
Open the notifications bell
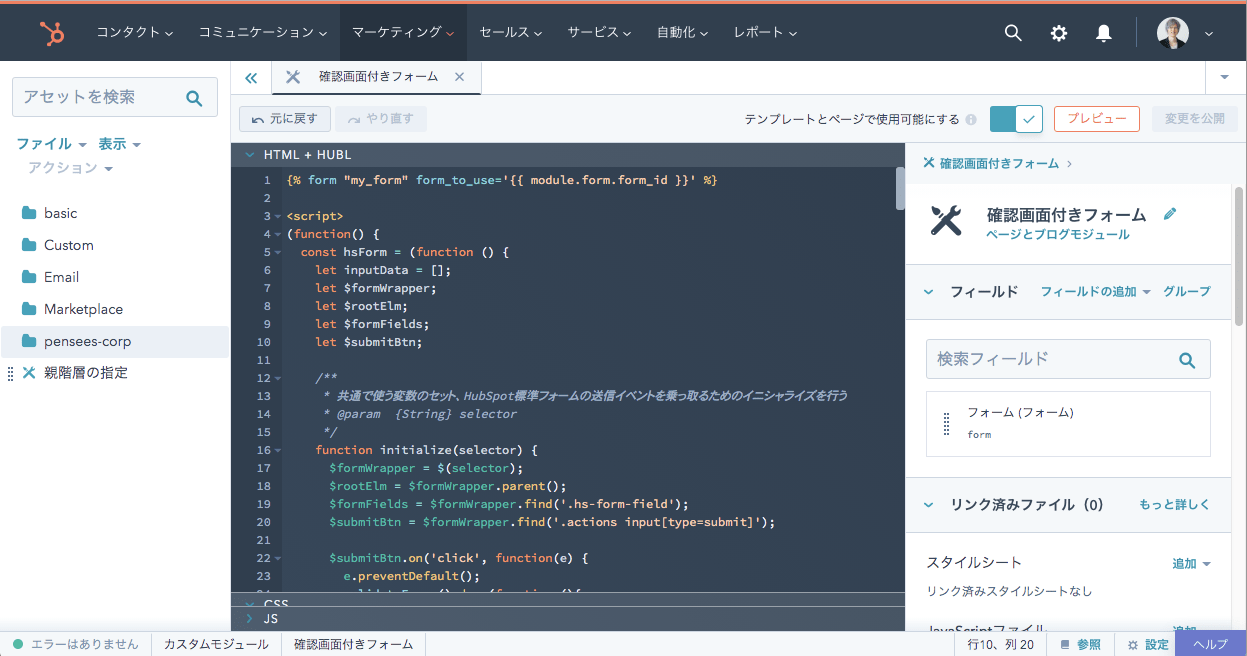[1103, 32]
